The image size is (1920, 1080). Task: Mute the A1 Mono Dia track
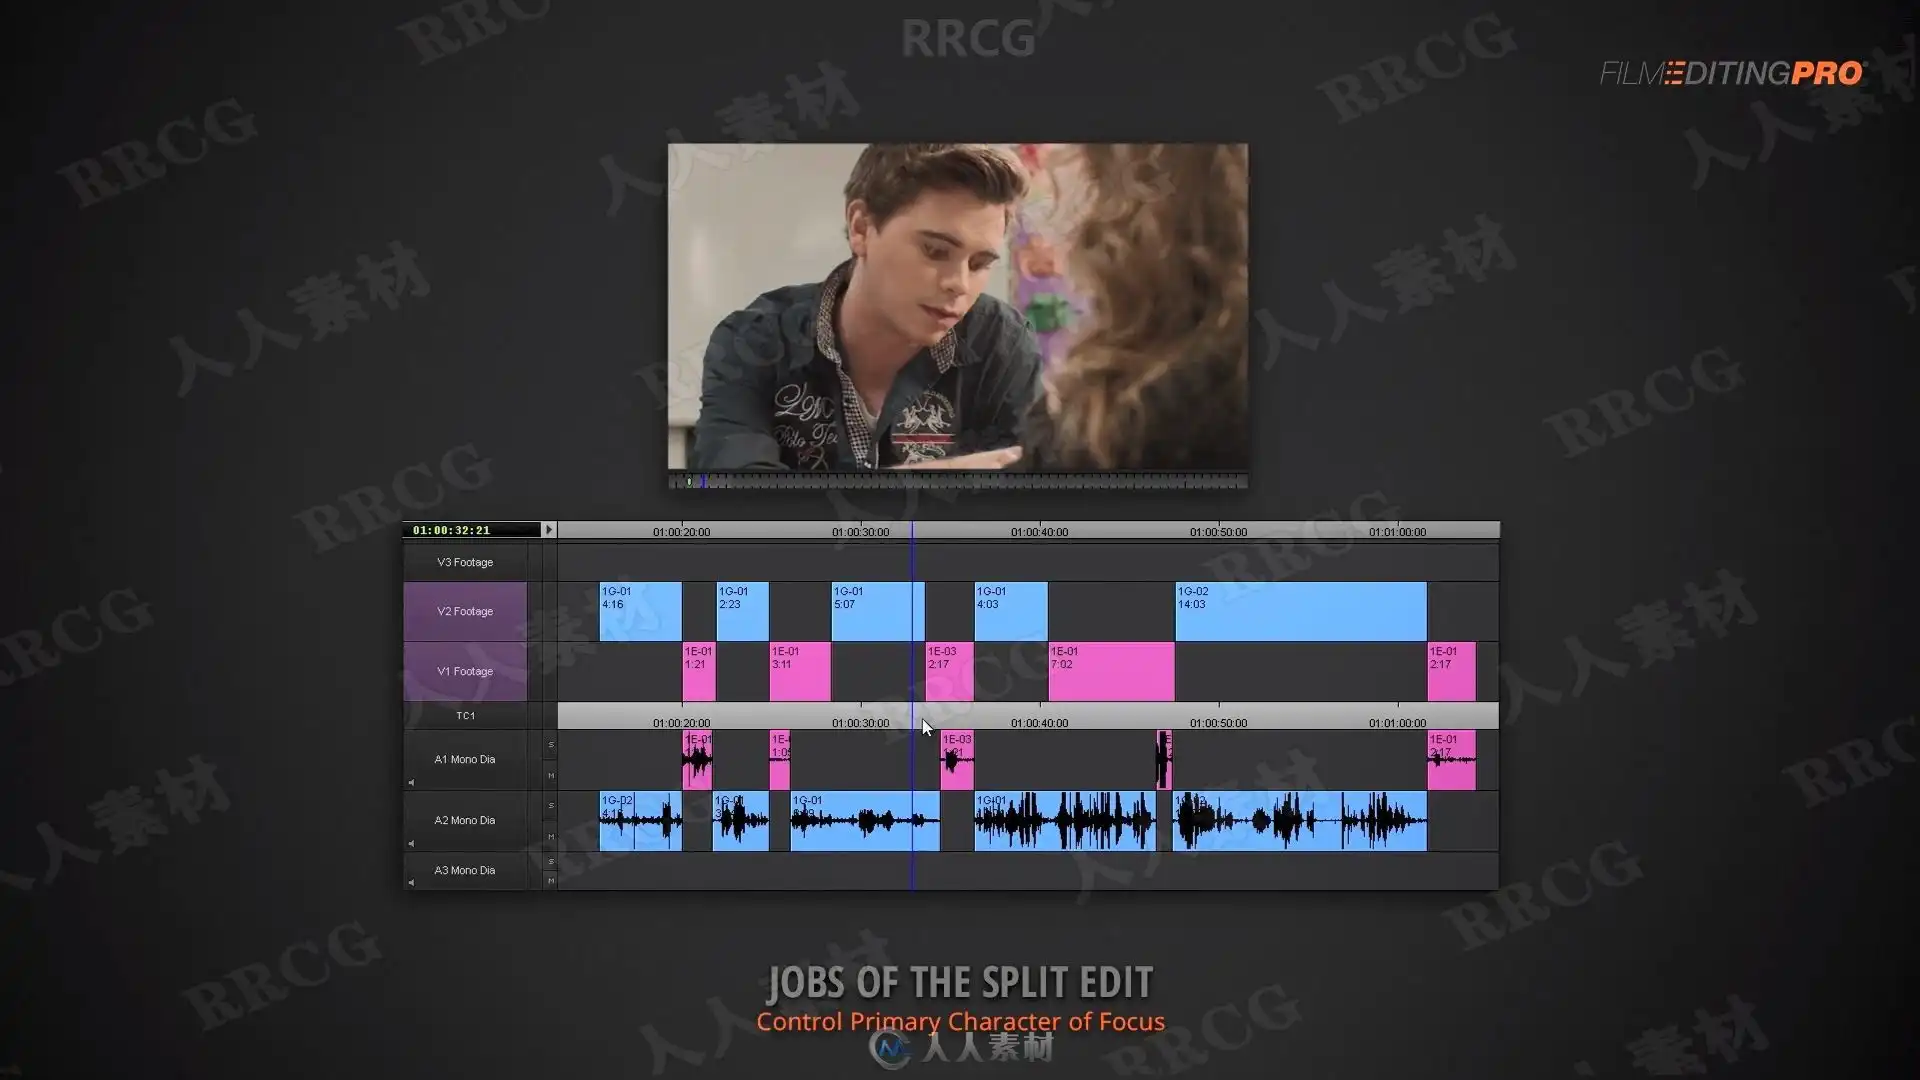(x=550, y=776)
